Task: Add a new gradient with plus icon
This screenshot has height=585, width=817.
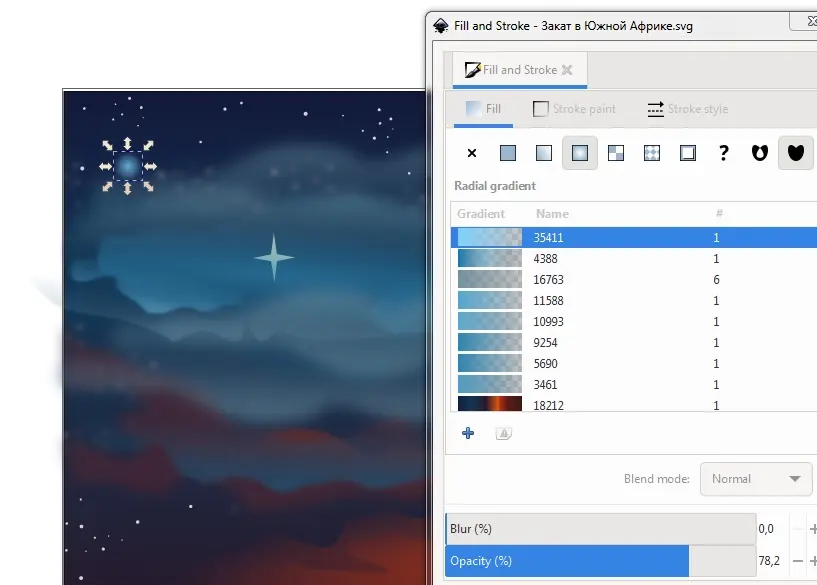Action: point(468,433)
